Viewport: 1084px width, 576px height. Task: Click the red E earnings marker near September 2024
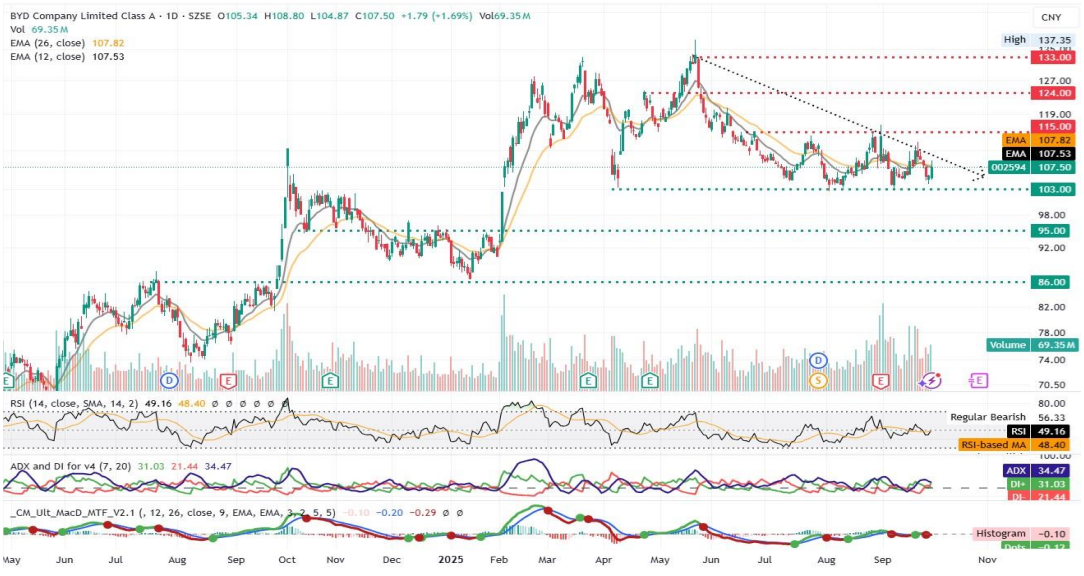pos(229,380)
